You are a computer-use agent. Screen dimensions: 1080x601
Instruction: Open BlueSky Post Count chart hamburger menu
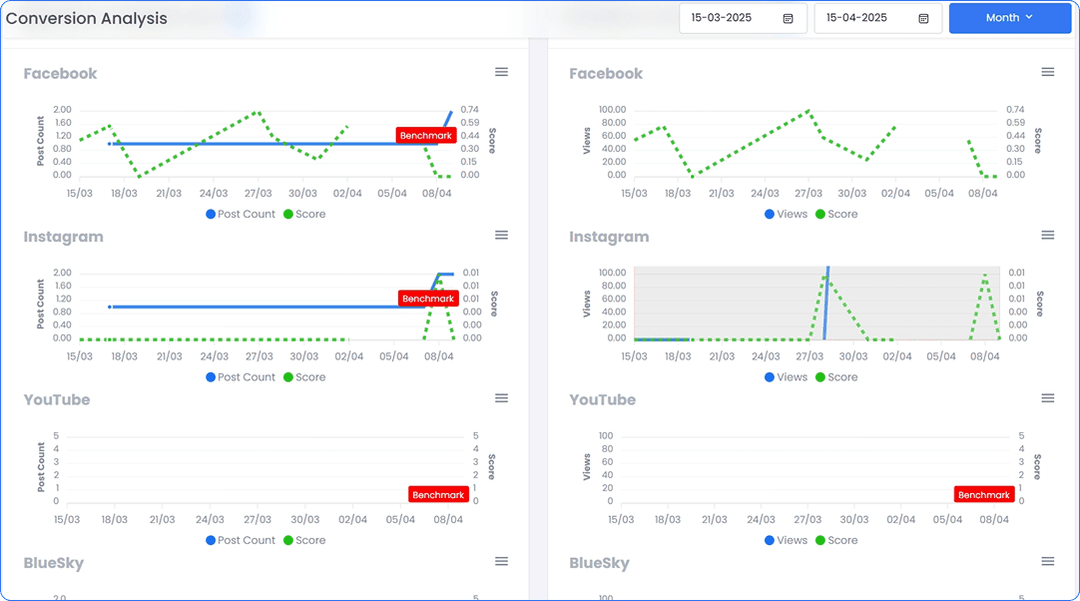[502, 562]
